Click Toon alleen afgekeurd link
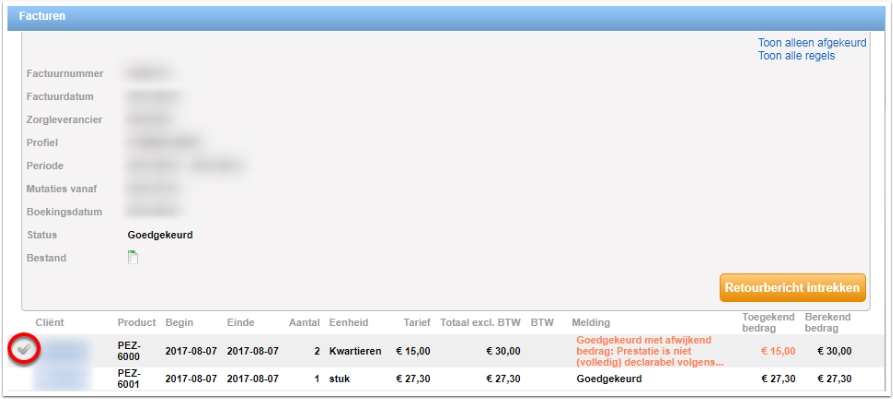893x399 pixels. click(812, 43)
